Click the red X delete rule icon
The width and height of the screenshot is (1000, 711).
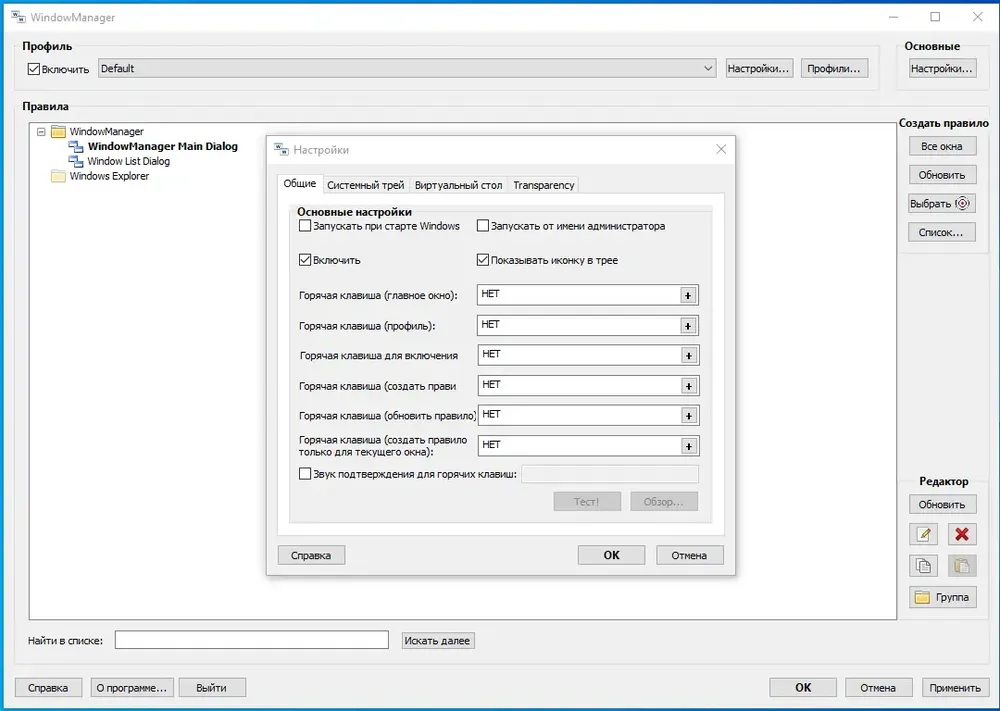(962, 534)
